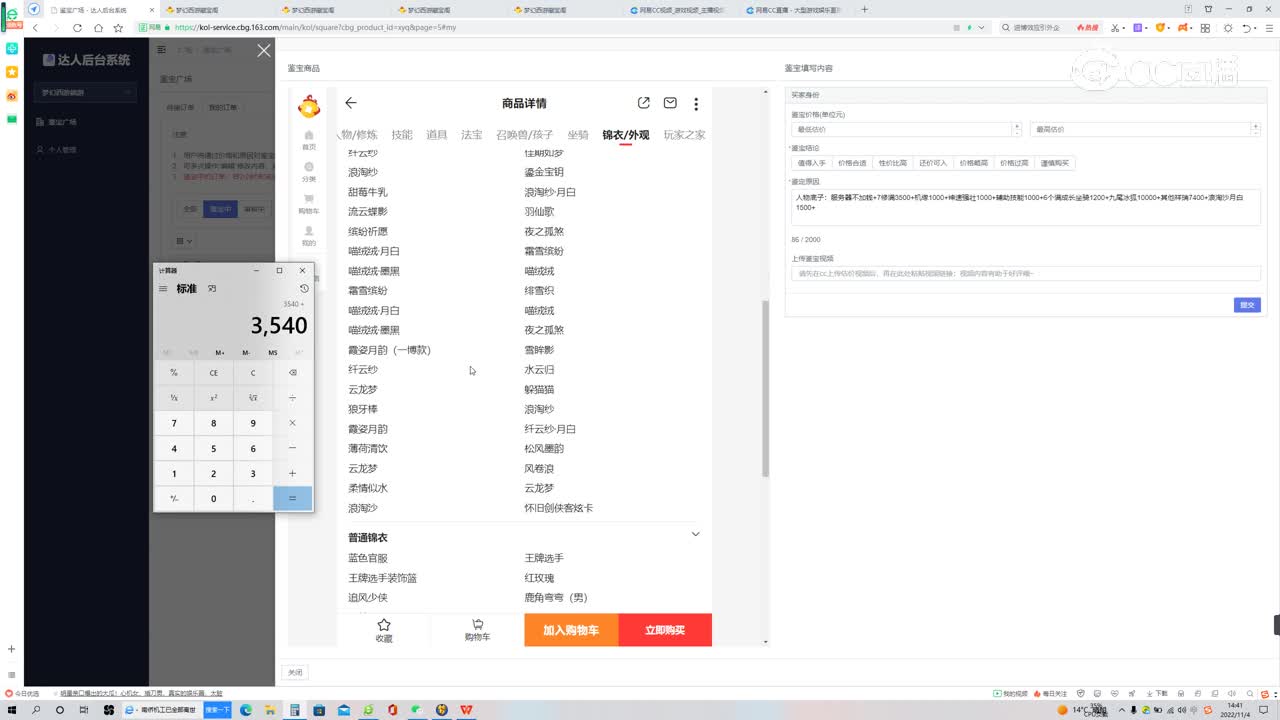Screen dimensions: 1280x720
Task: Select the 值得入手 conclusion option
Action: pos(811,163)
